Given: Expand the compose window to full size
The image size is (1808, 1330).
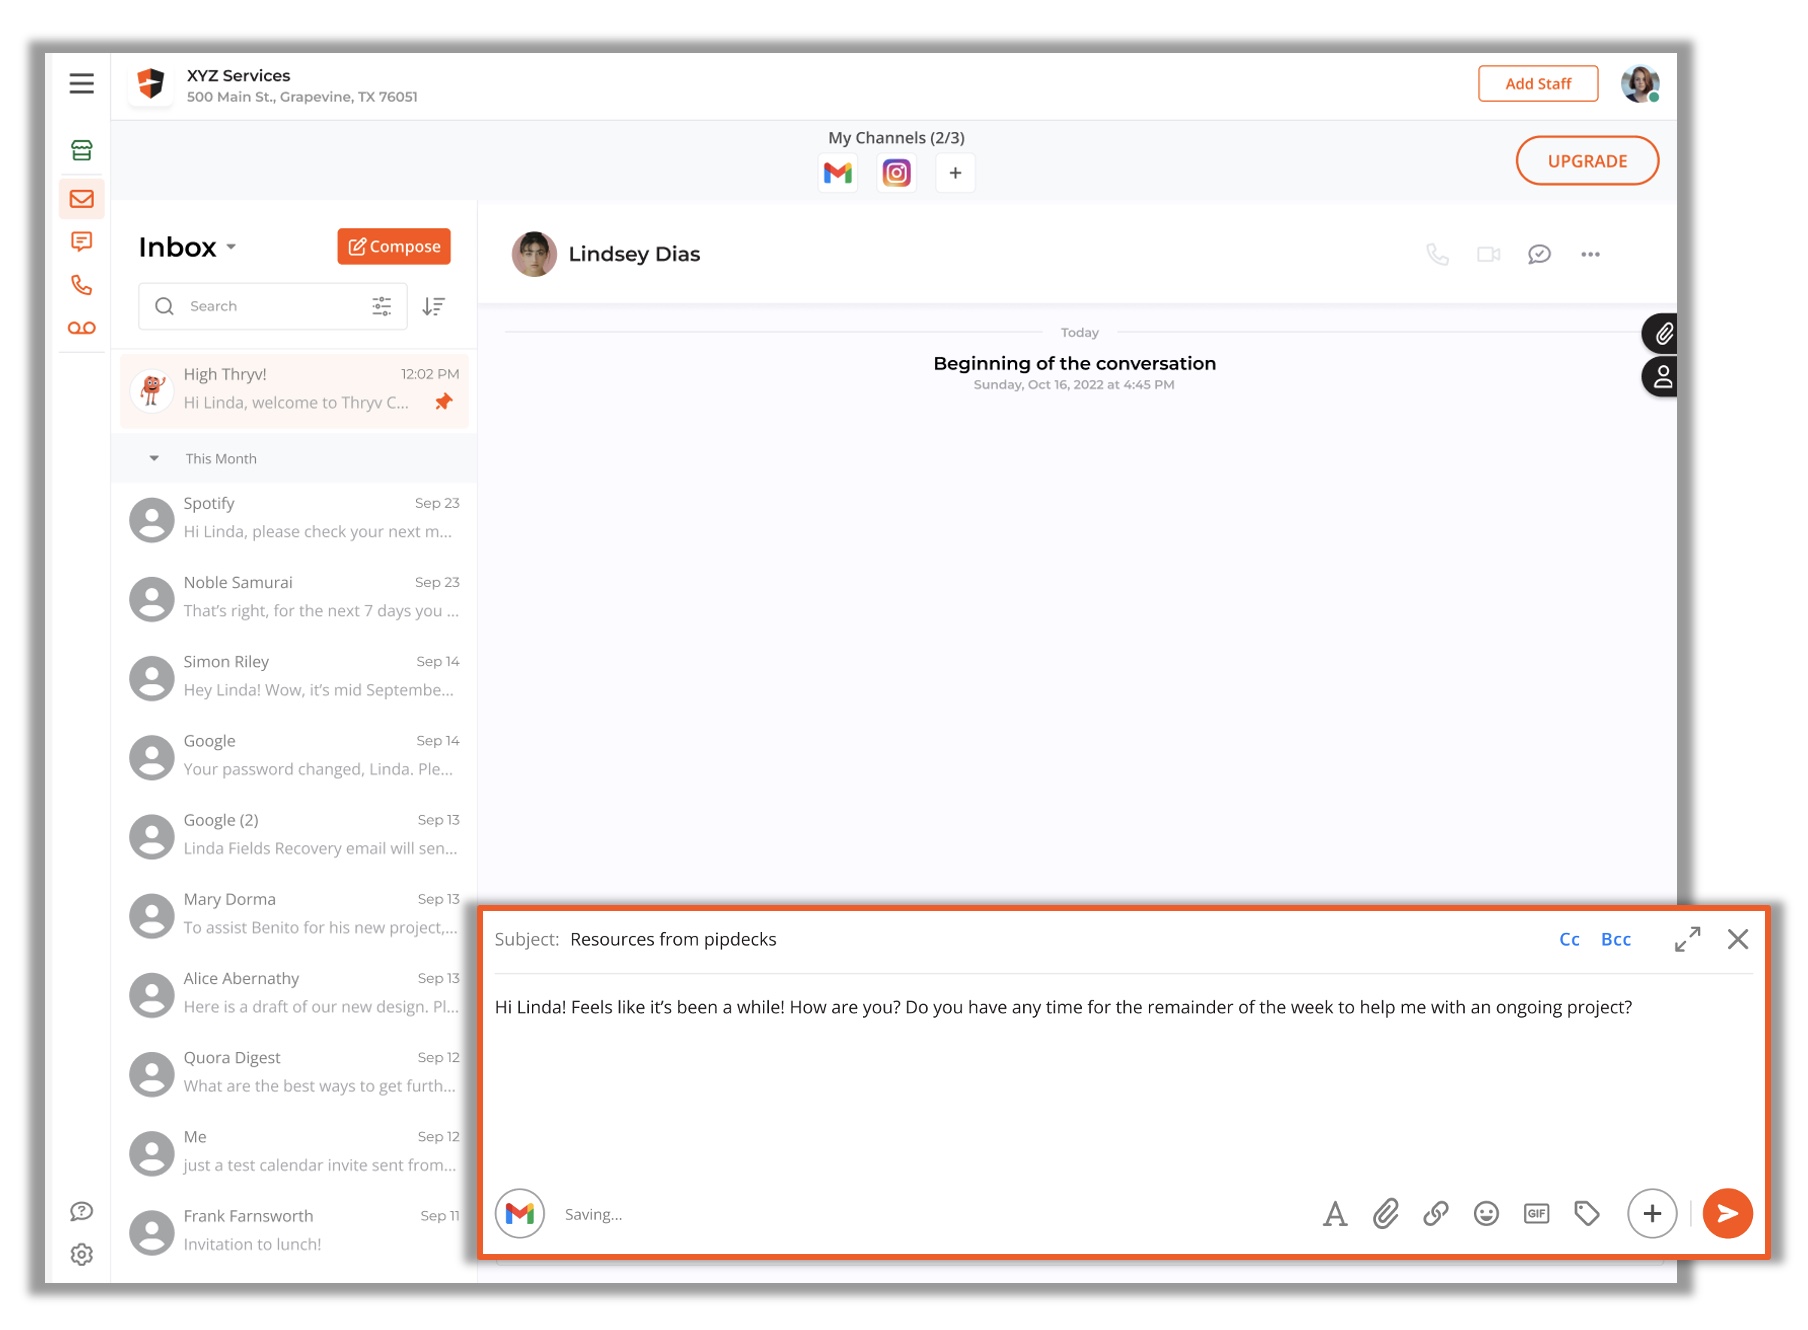Looking at the screenshot, I should click(x=1688, y=939).
